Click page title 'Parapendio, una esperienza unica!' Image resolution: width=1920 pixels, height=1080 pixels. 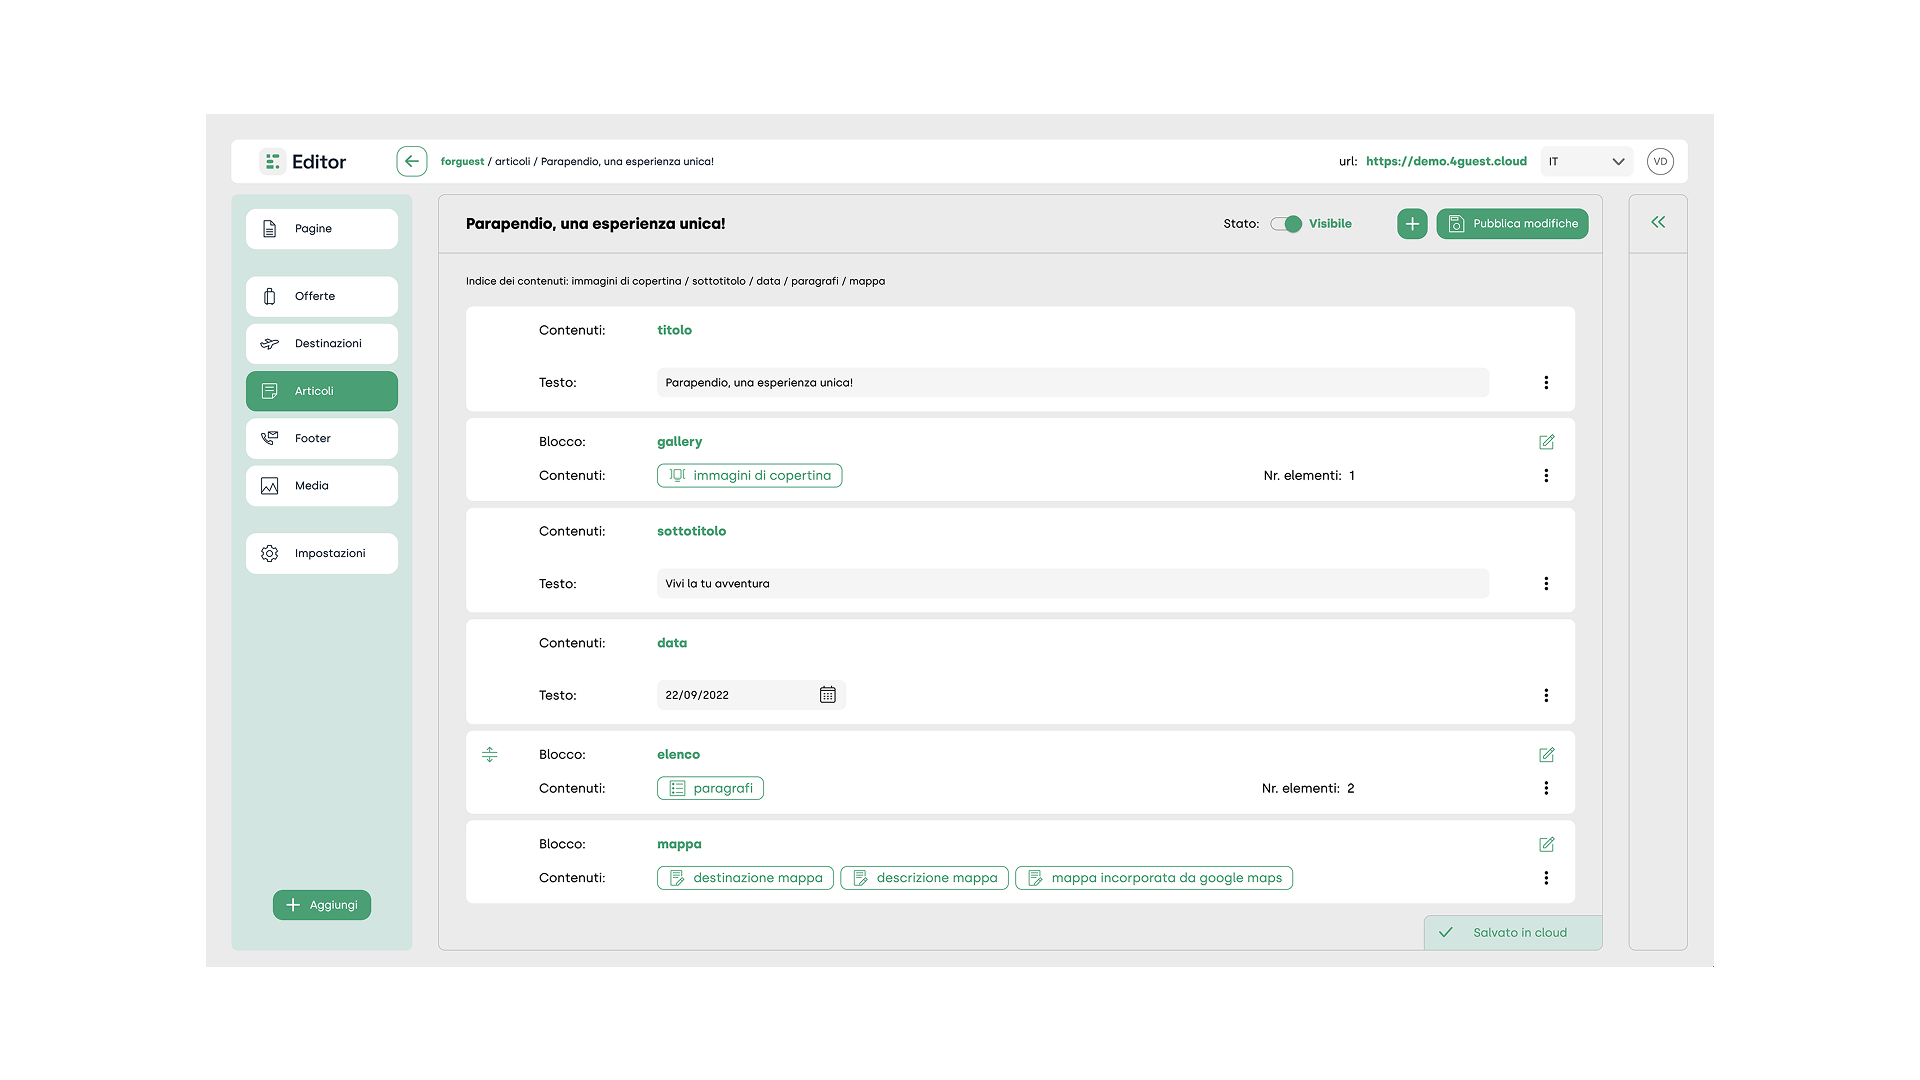[x=595, y=224]
